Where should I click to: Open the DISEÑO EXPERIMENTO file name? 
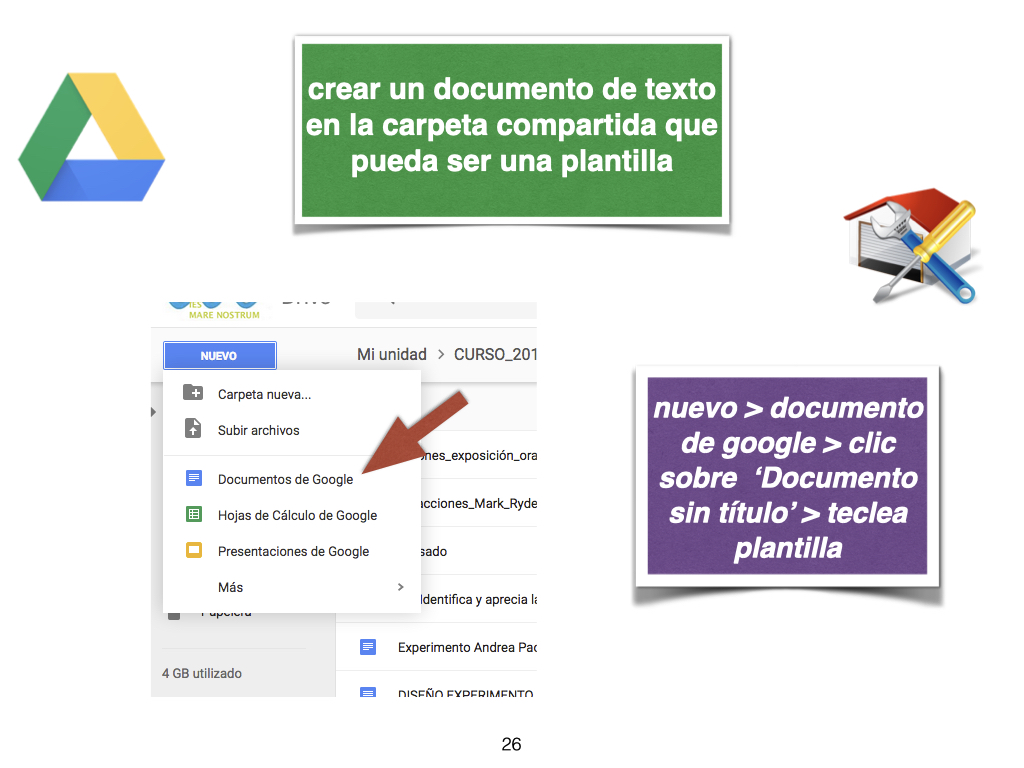tap(465, 692)
